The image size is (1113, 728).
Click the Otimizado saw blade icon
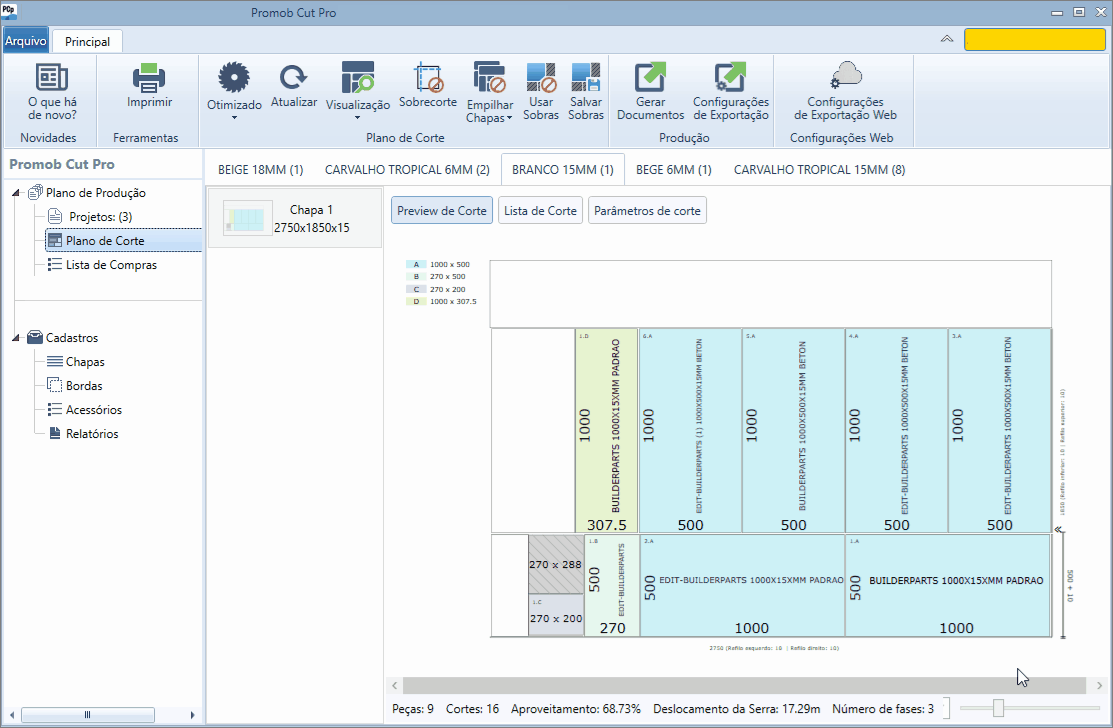(x=234, y=77)
